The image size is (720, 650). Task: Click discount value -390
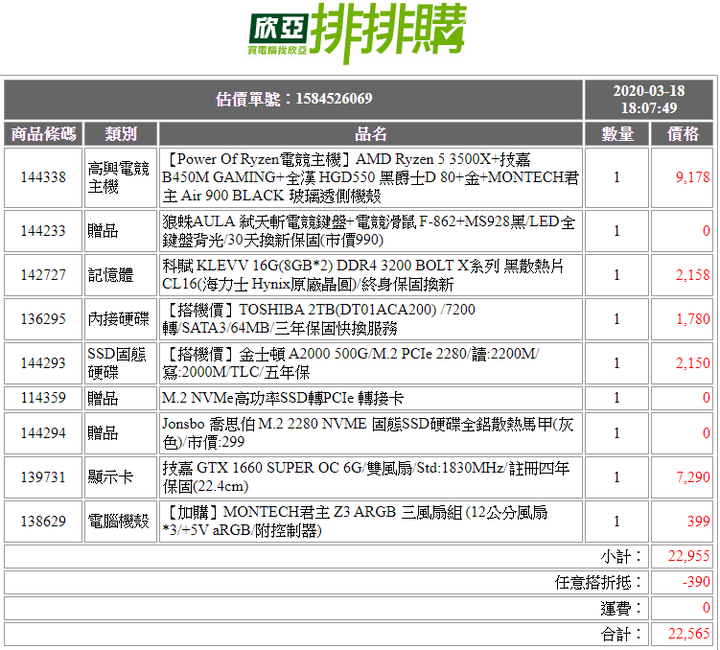(696, 582)
